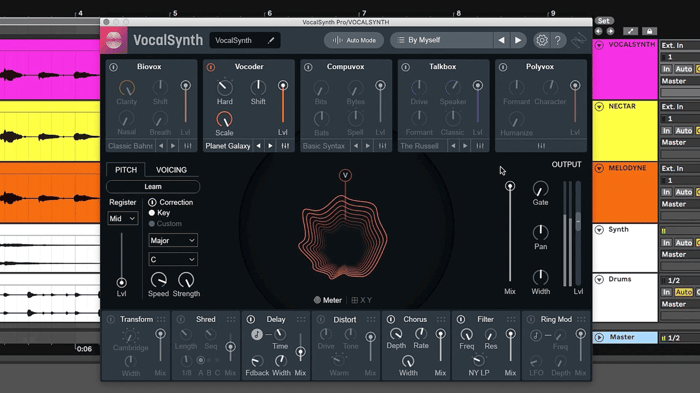Click the Delay note sync icon
The image size is (700, 393).
click(x=257, y=334)
